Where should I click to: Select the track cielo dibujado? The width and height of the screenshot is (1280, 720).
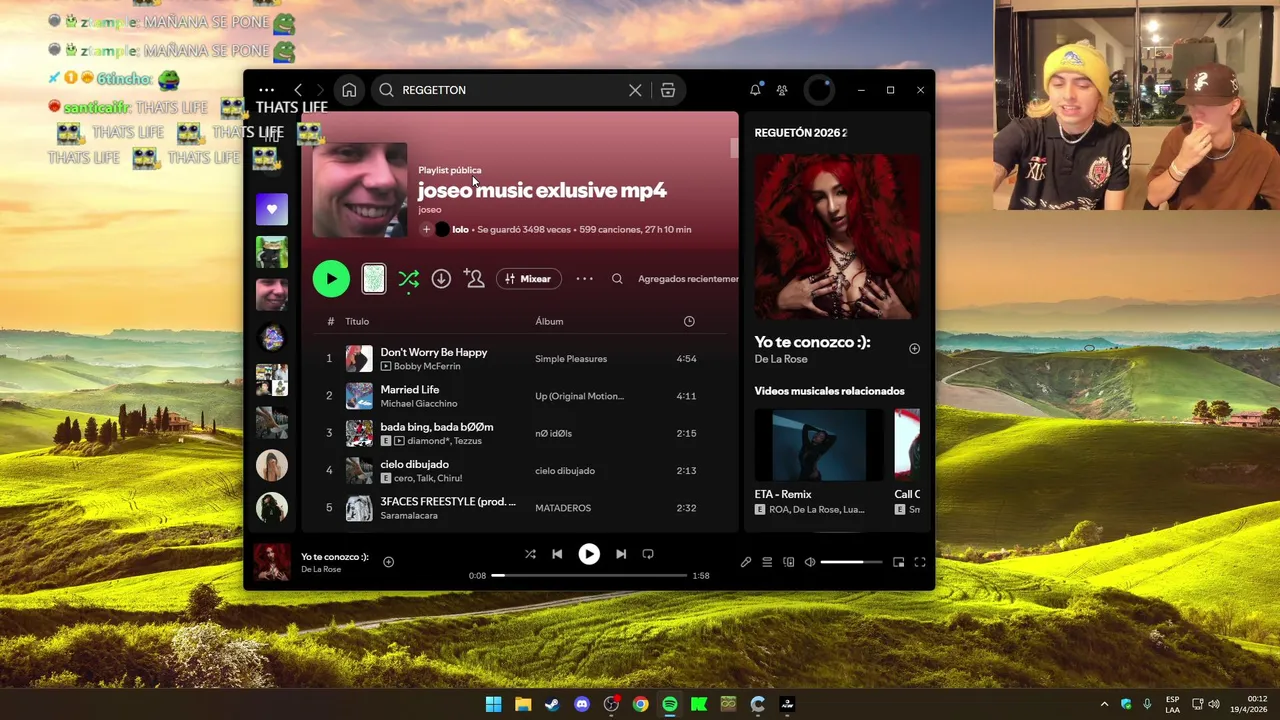tap(415, 464)
